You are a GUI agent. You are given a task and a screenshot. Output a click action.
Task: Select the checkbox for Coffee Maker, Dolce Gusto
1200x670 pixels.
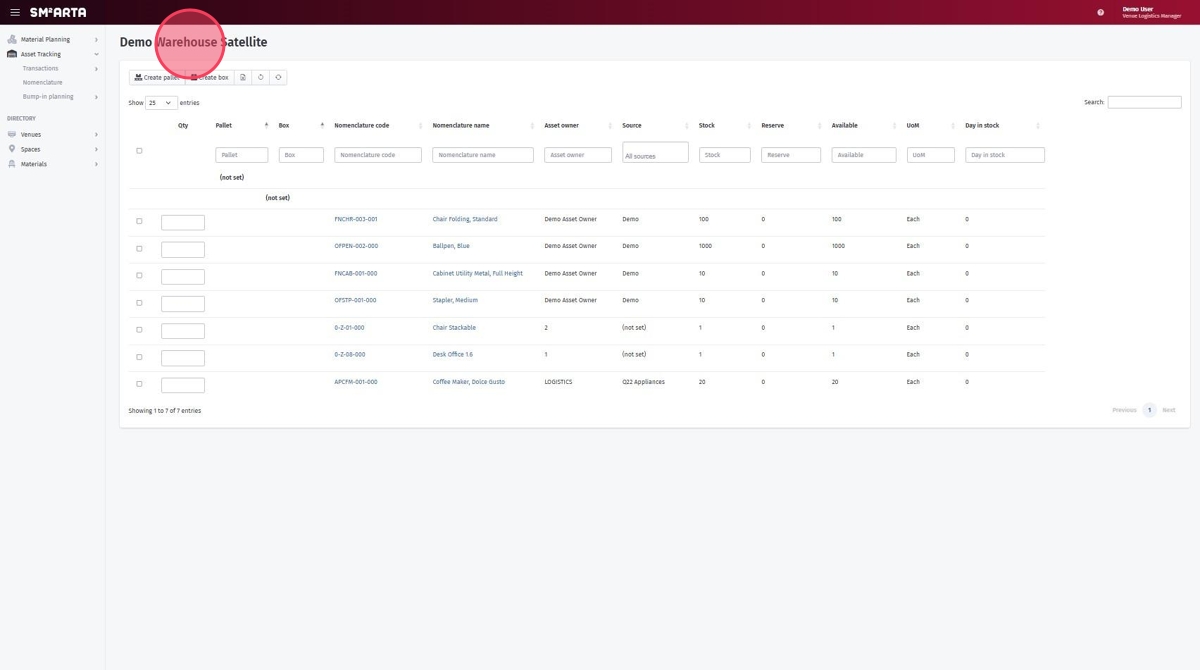(x=139, y=382)
